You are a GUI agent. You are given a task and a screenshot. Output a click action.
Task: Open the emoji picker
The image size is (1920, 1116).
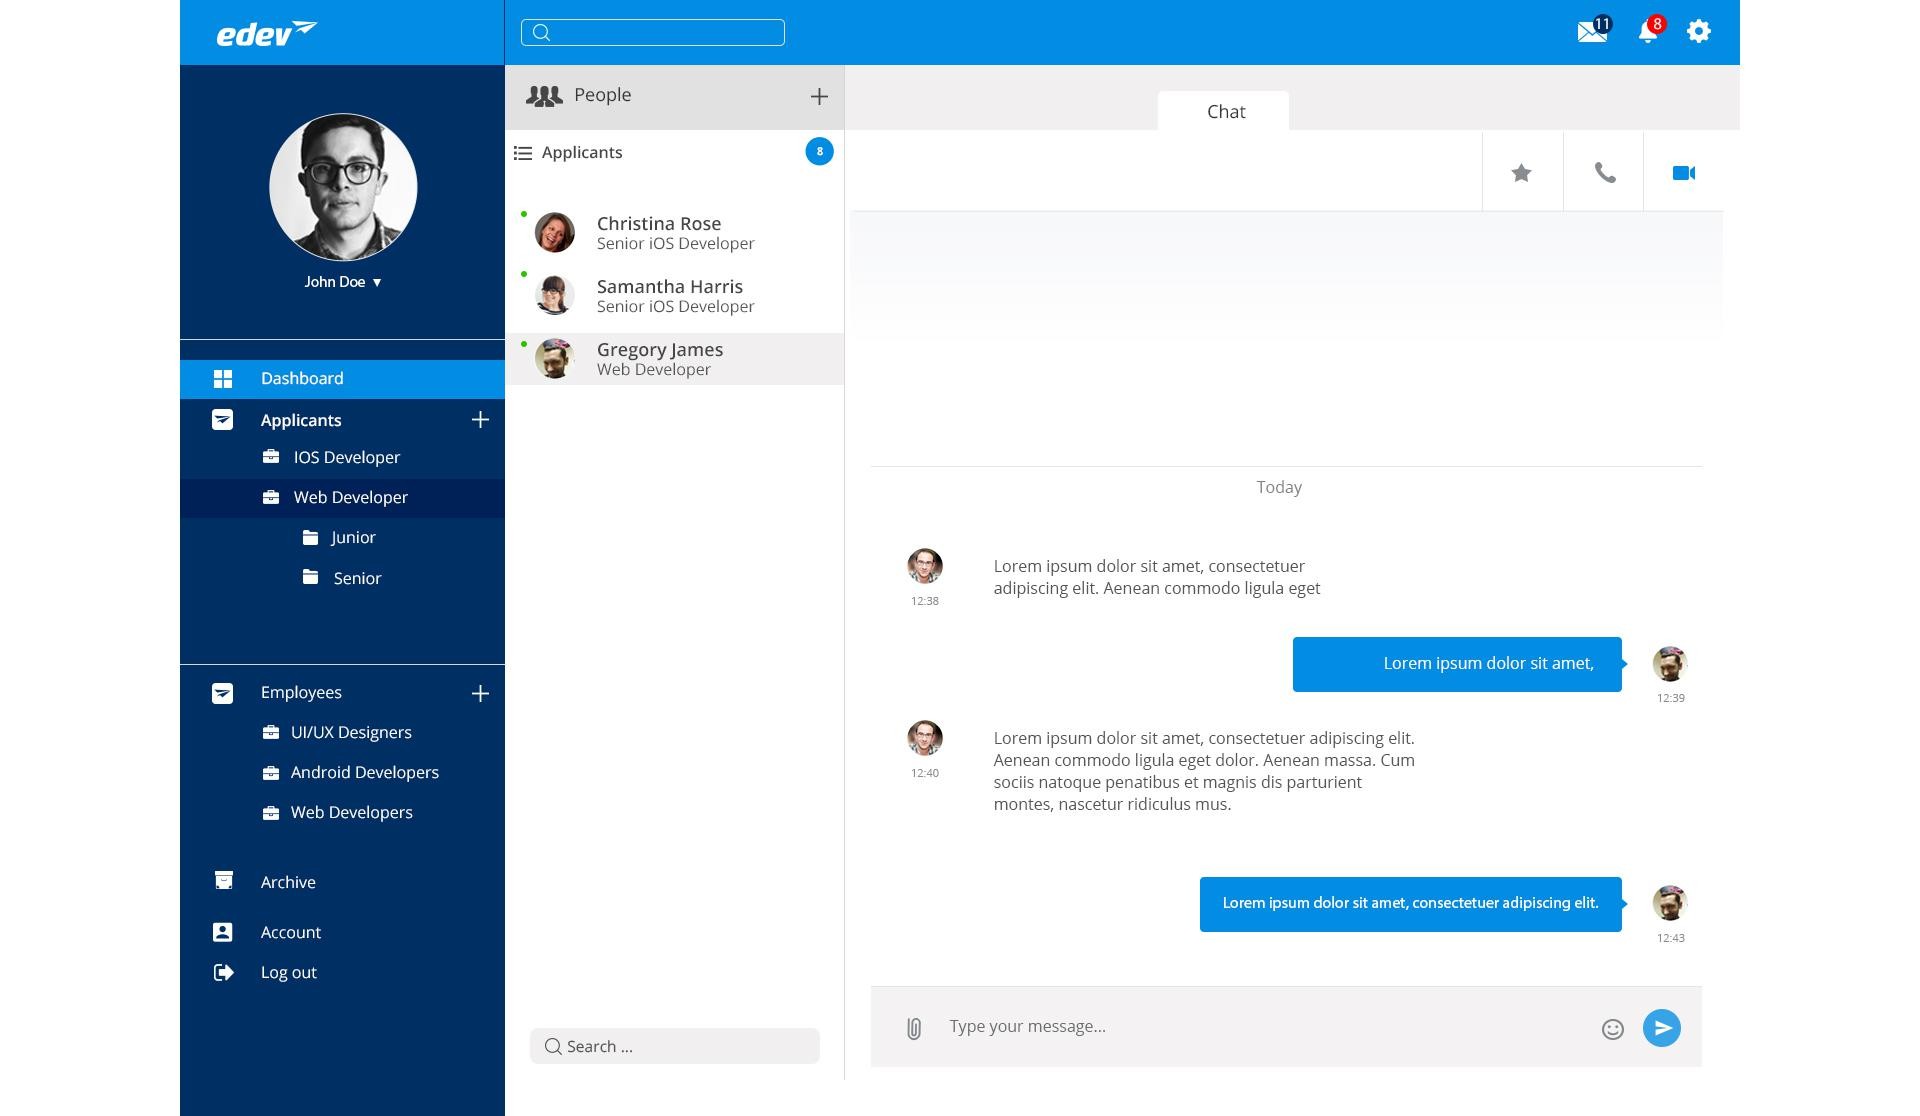pos(1612,1029)
